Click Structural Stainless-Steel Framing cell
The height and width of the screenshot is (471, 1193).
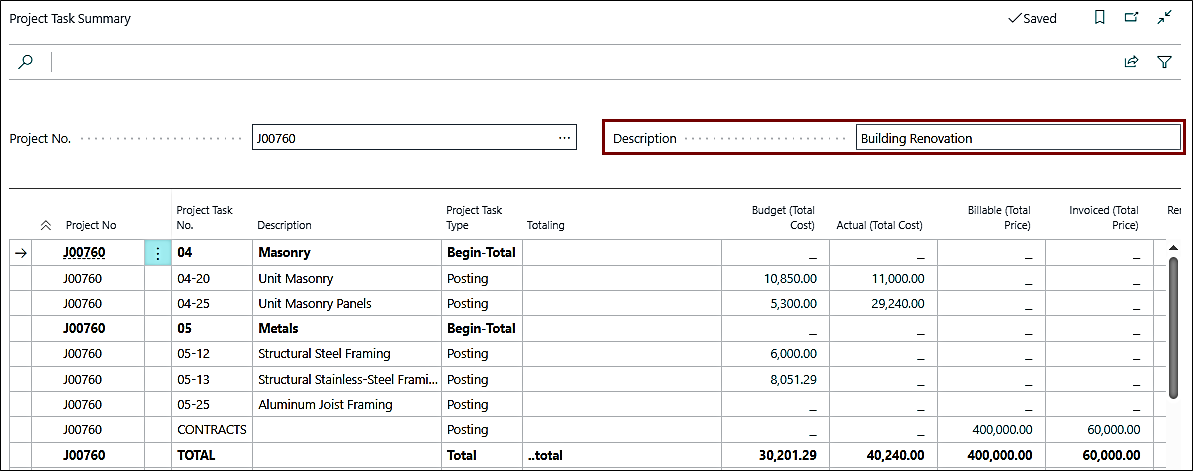click(347, 379)
